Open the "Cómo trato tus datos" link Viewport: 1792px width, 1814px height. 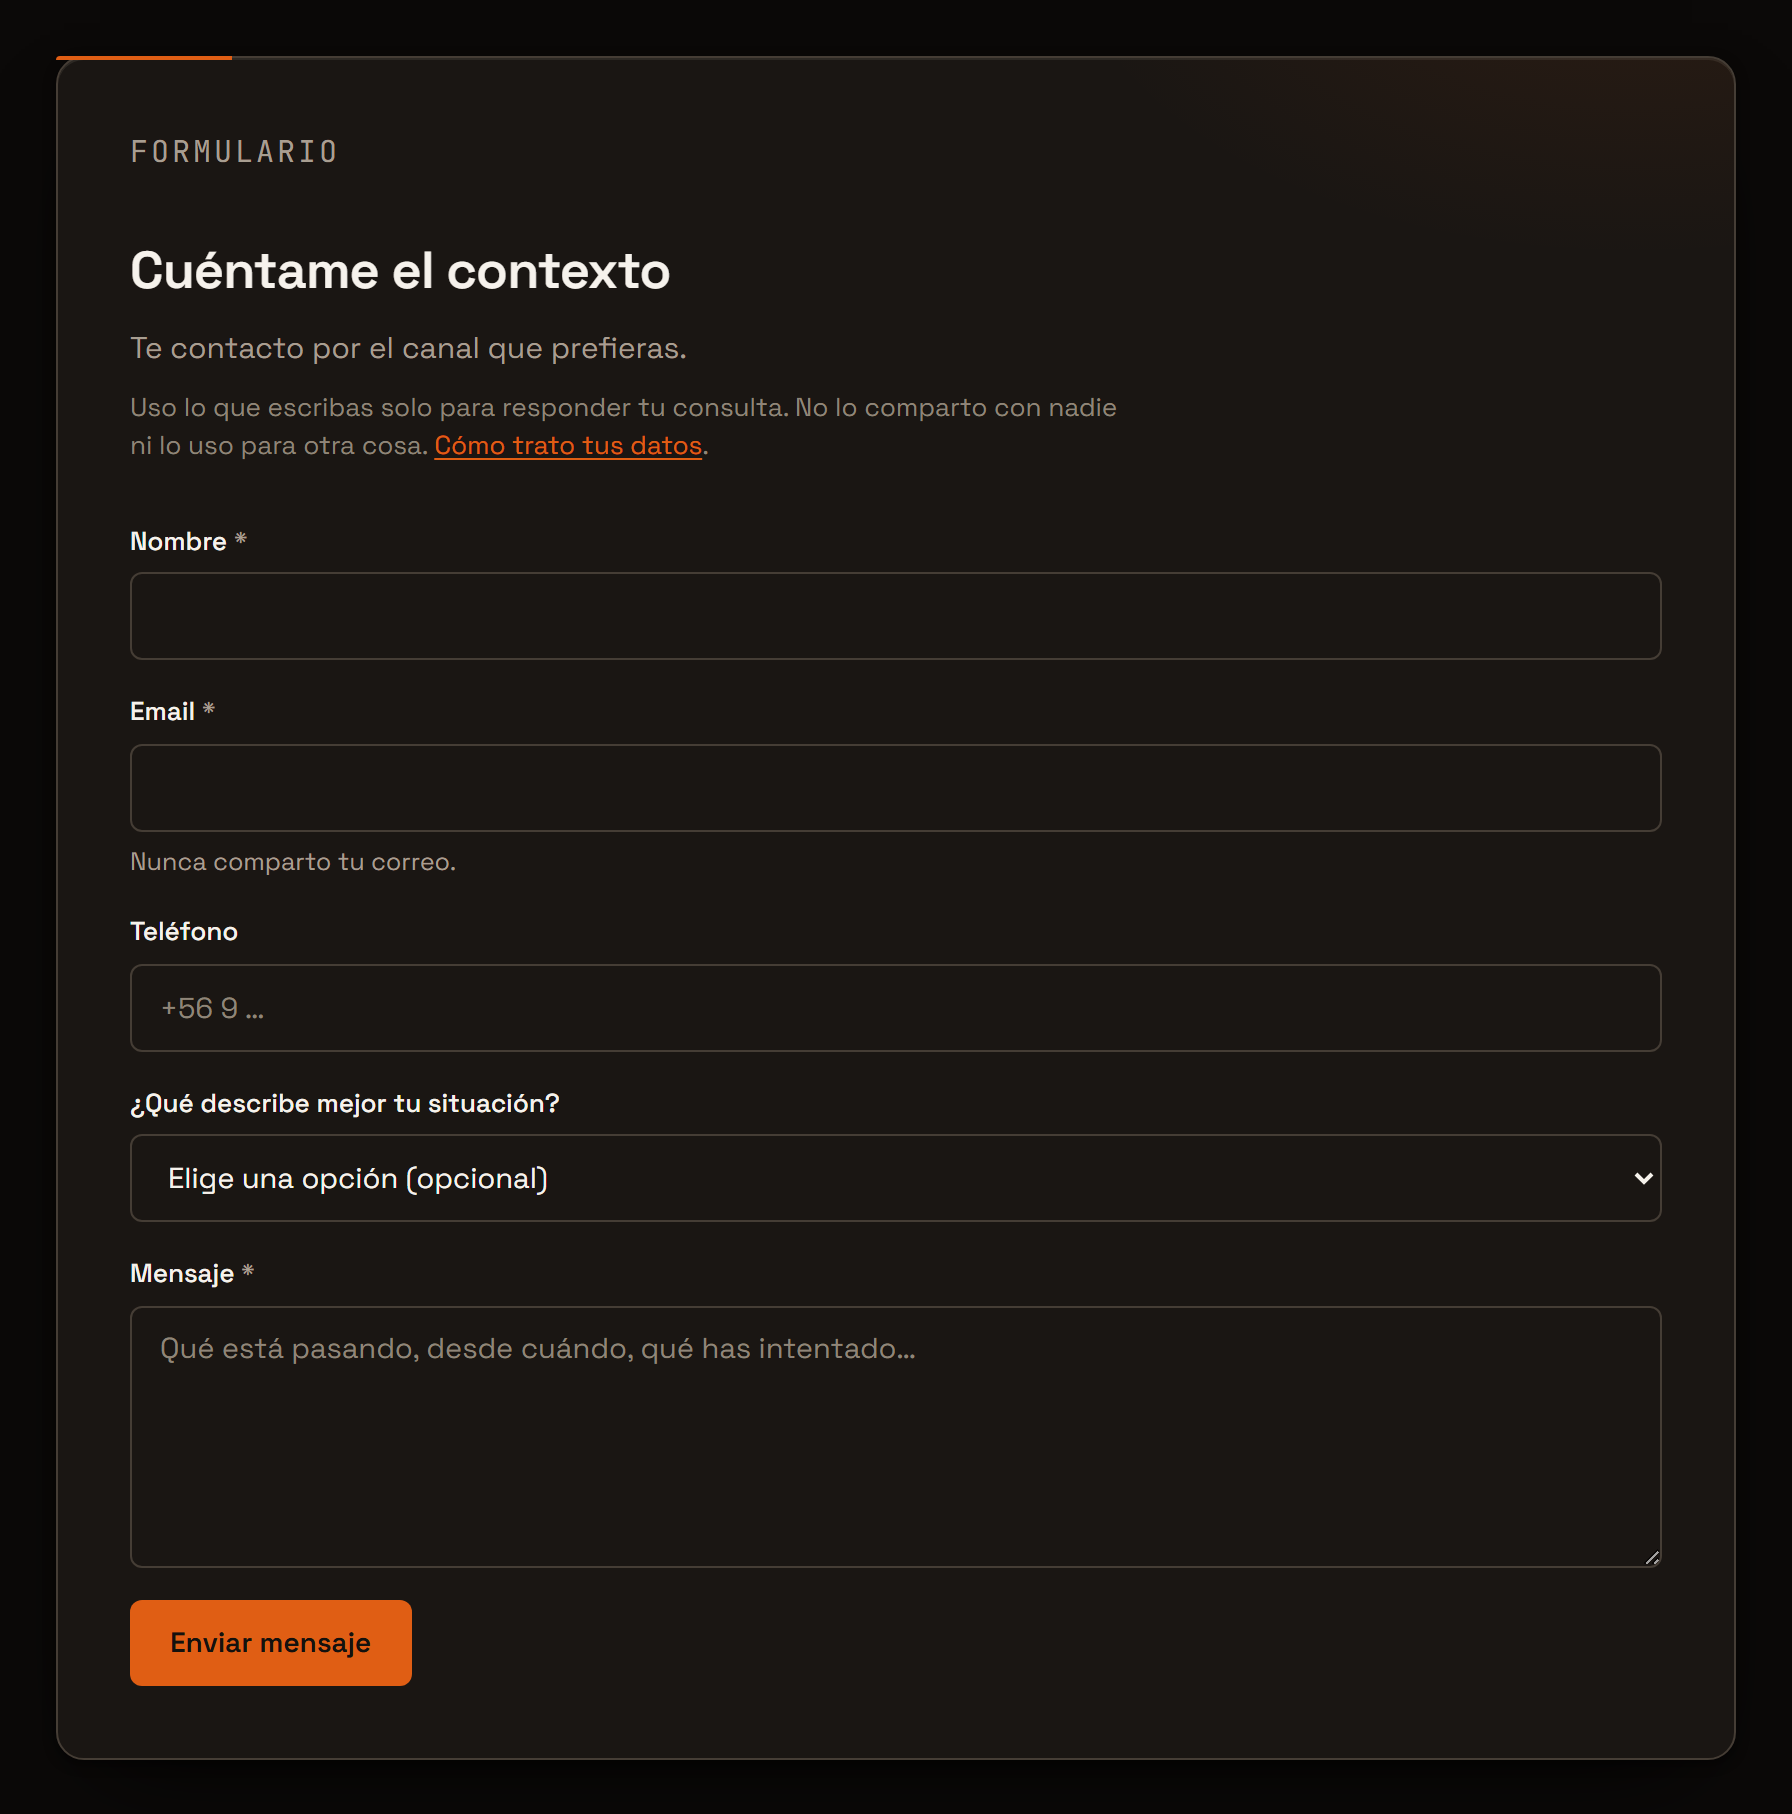(x=568, y=446)
